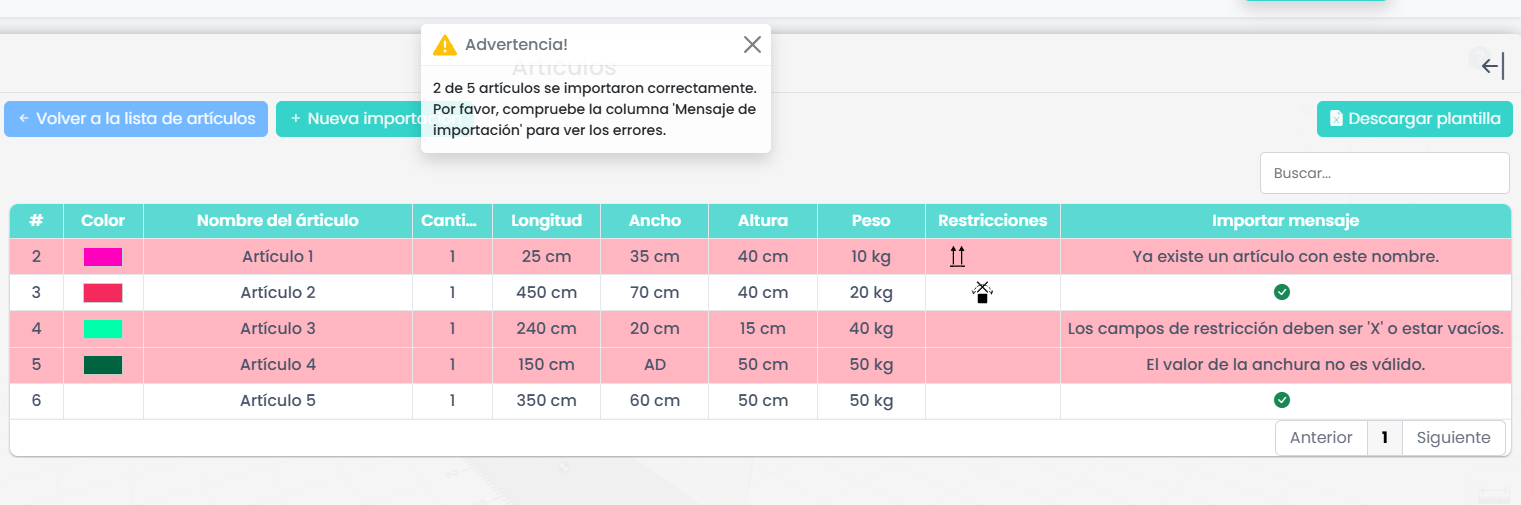Click green success checkmark for Artículo 5
Image resolution: width=1521 pixels, height=505 pixels.
click(1282, 400)
